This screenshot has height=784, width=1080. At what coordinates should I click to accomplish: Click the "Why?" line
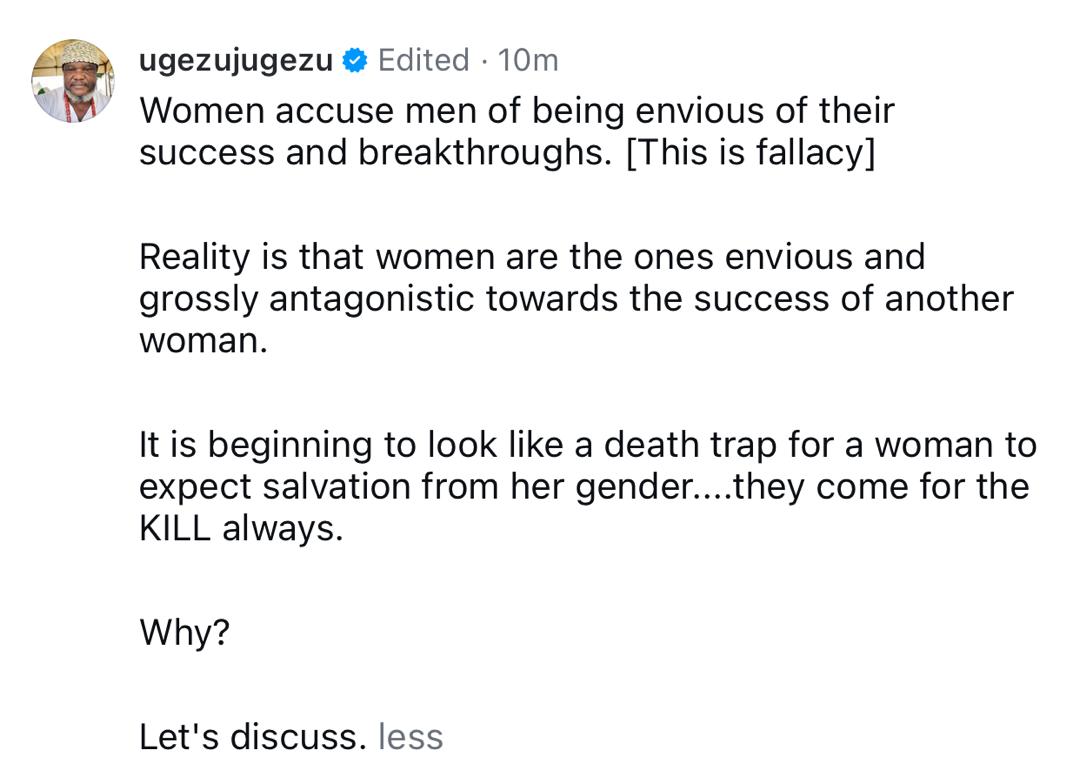point(184,632)
